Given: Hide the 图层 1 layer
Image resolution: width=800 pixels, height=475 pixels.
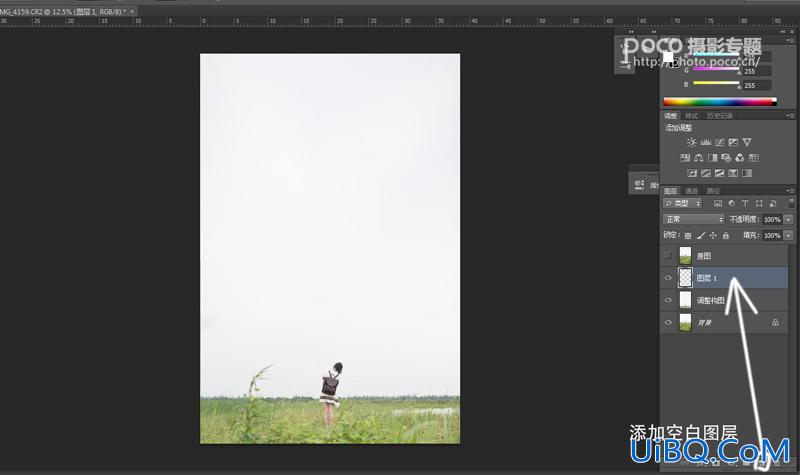Looking at the screenshot, I should point(668,278).
